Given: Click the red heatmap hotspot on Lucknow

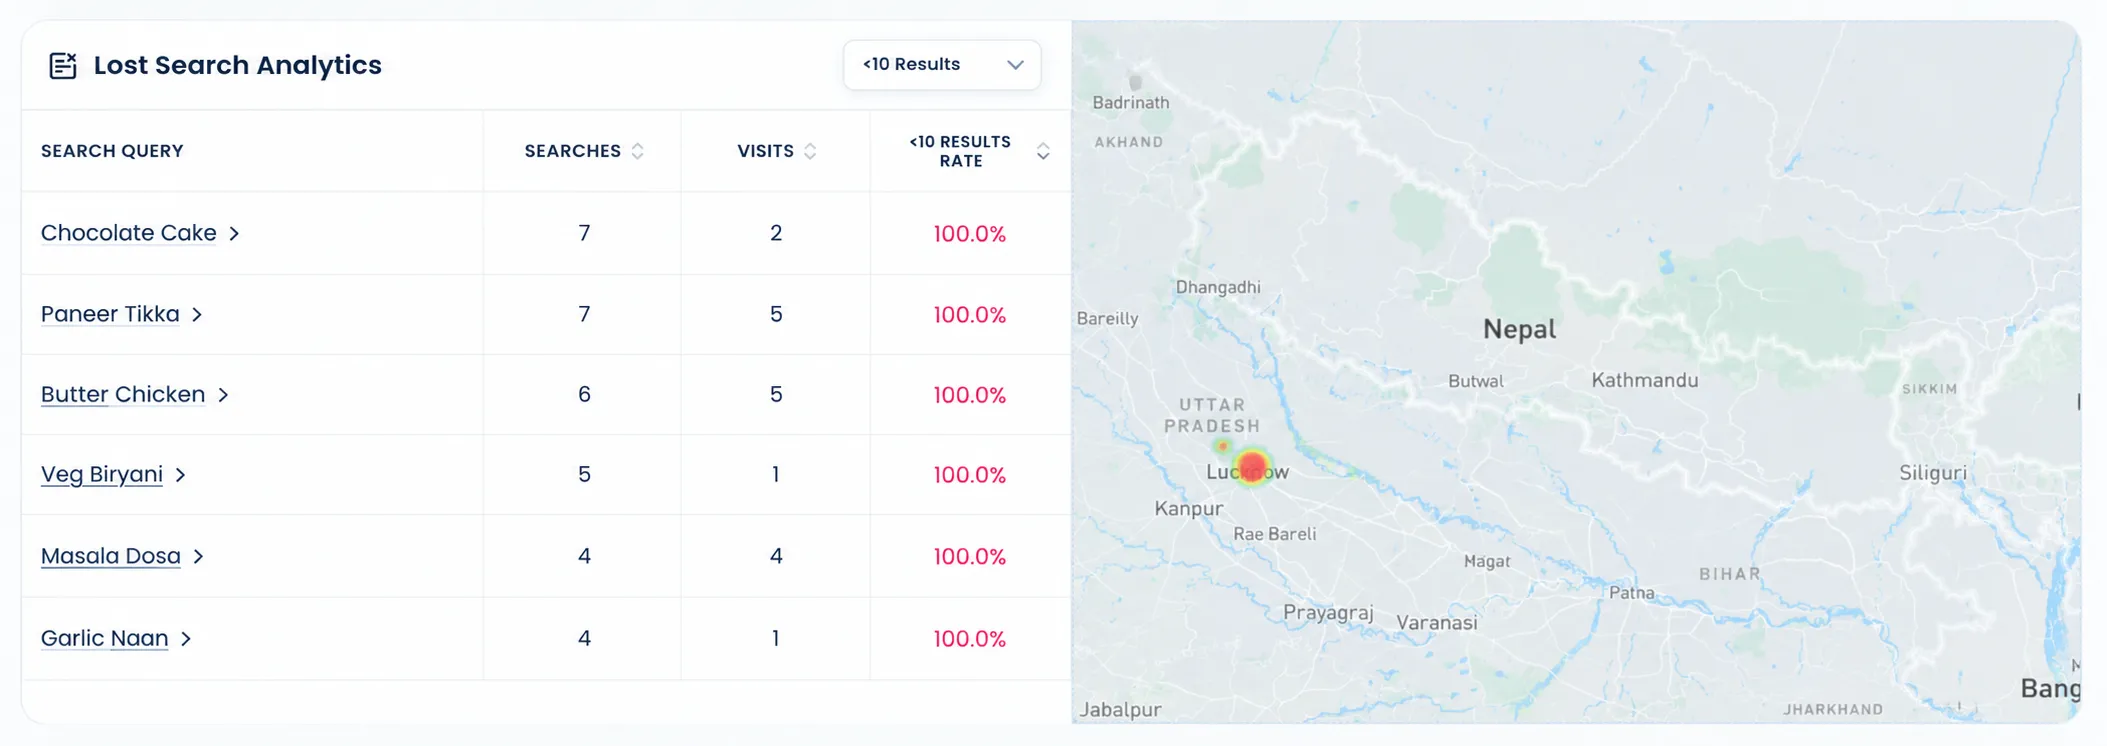Looking at the screenshot, I should [x=1252, y=467].
